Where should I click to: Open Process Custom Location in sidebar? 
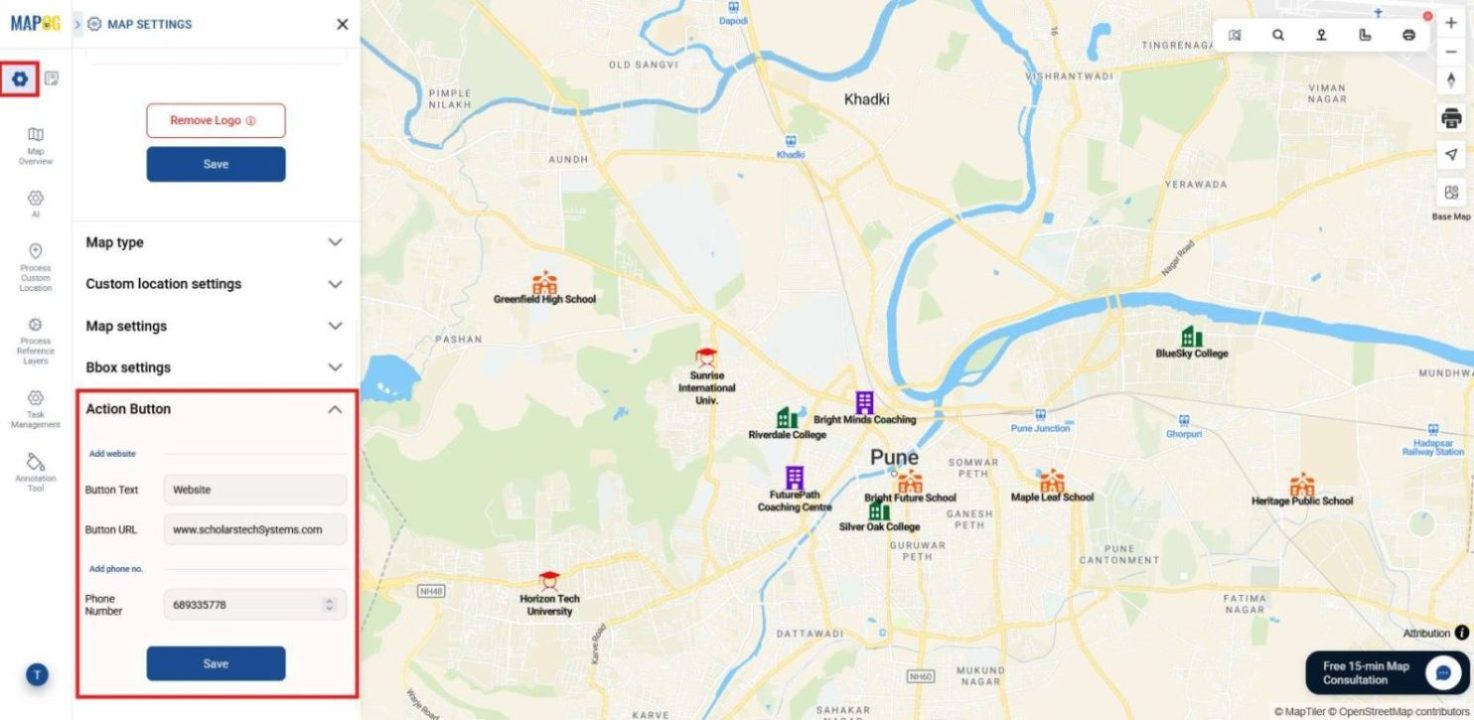pos(35,267)
